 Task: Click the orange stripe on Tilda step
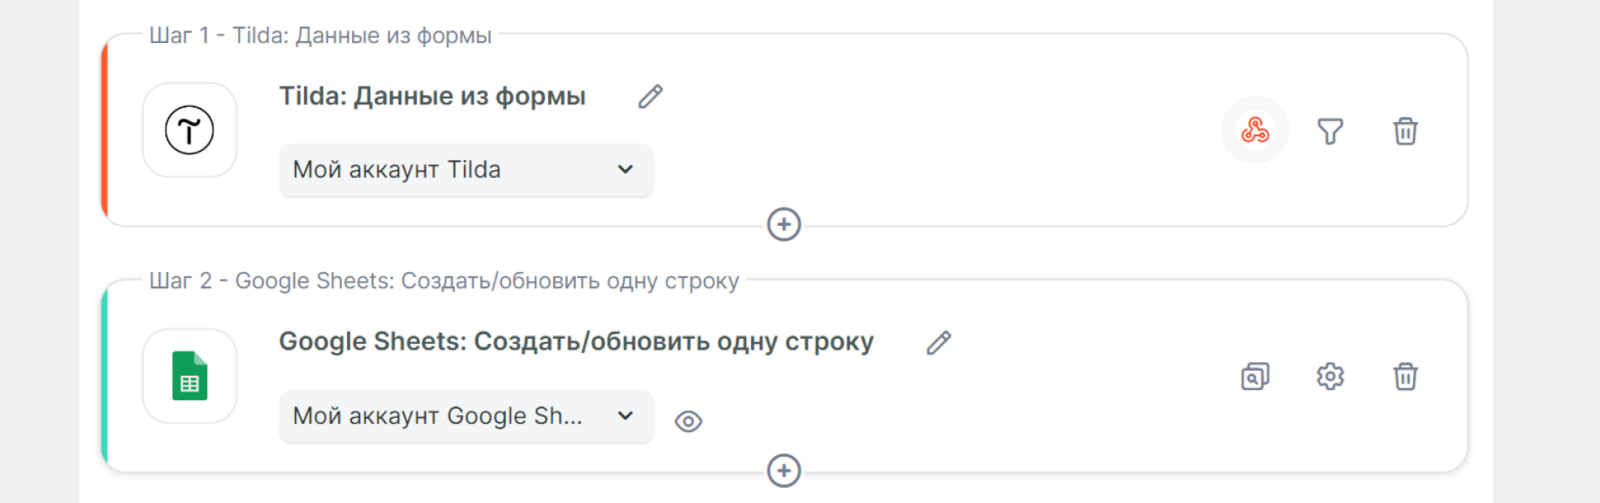[x=105, y=130]
